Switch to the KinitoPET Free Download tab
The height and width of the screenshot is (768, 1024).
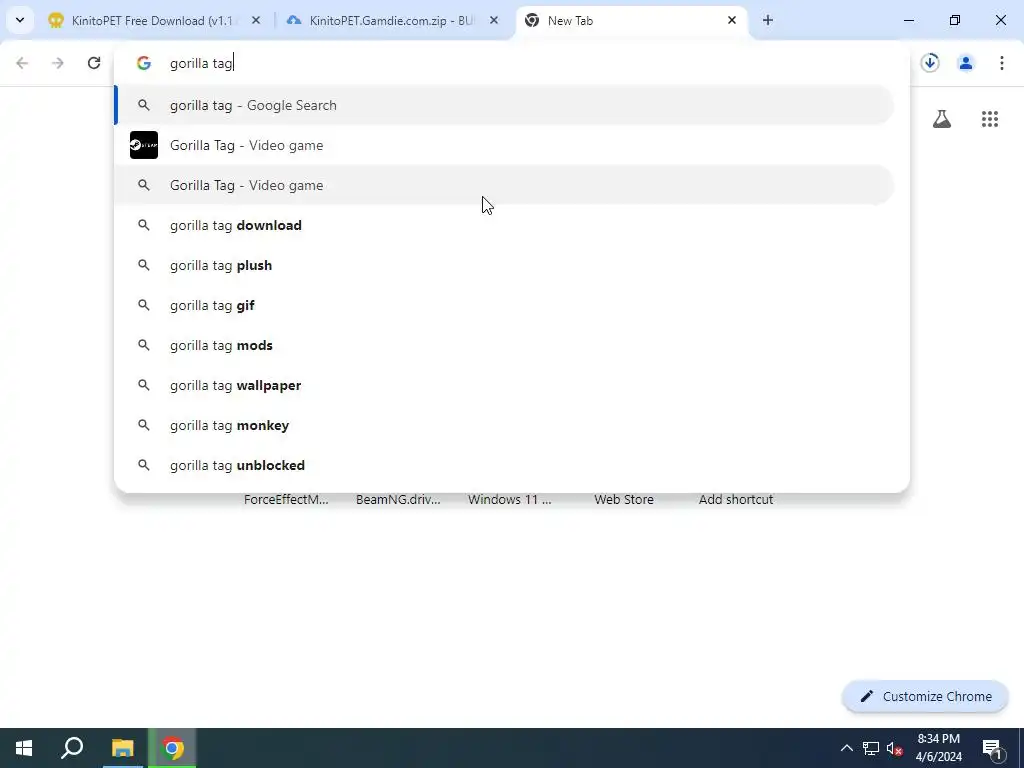(x=155, y=21)
